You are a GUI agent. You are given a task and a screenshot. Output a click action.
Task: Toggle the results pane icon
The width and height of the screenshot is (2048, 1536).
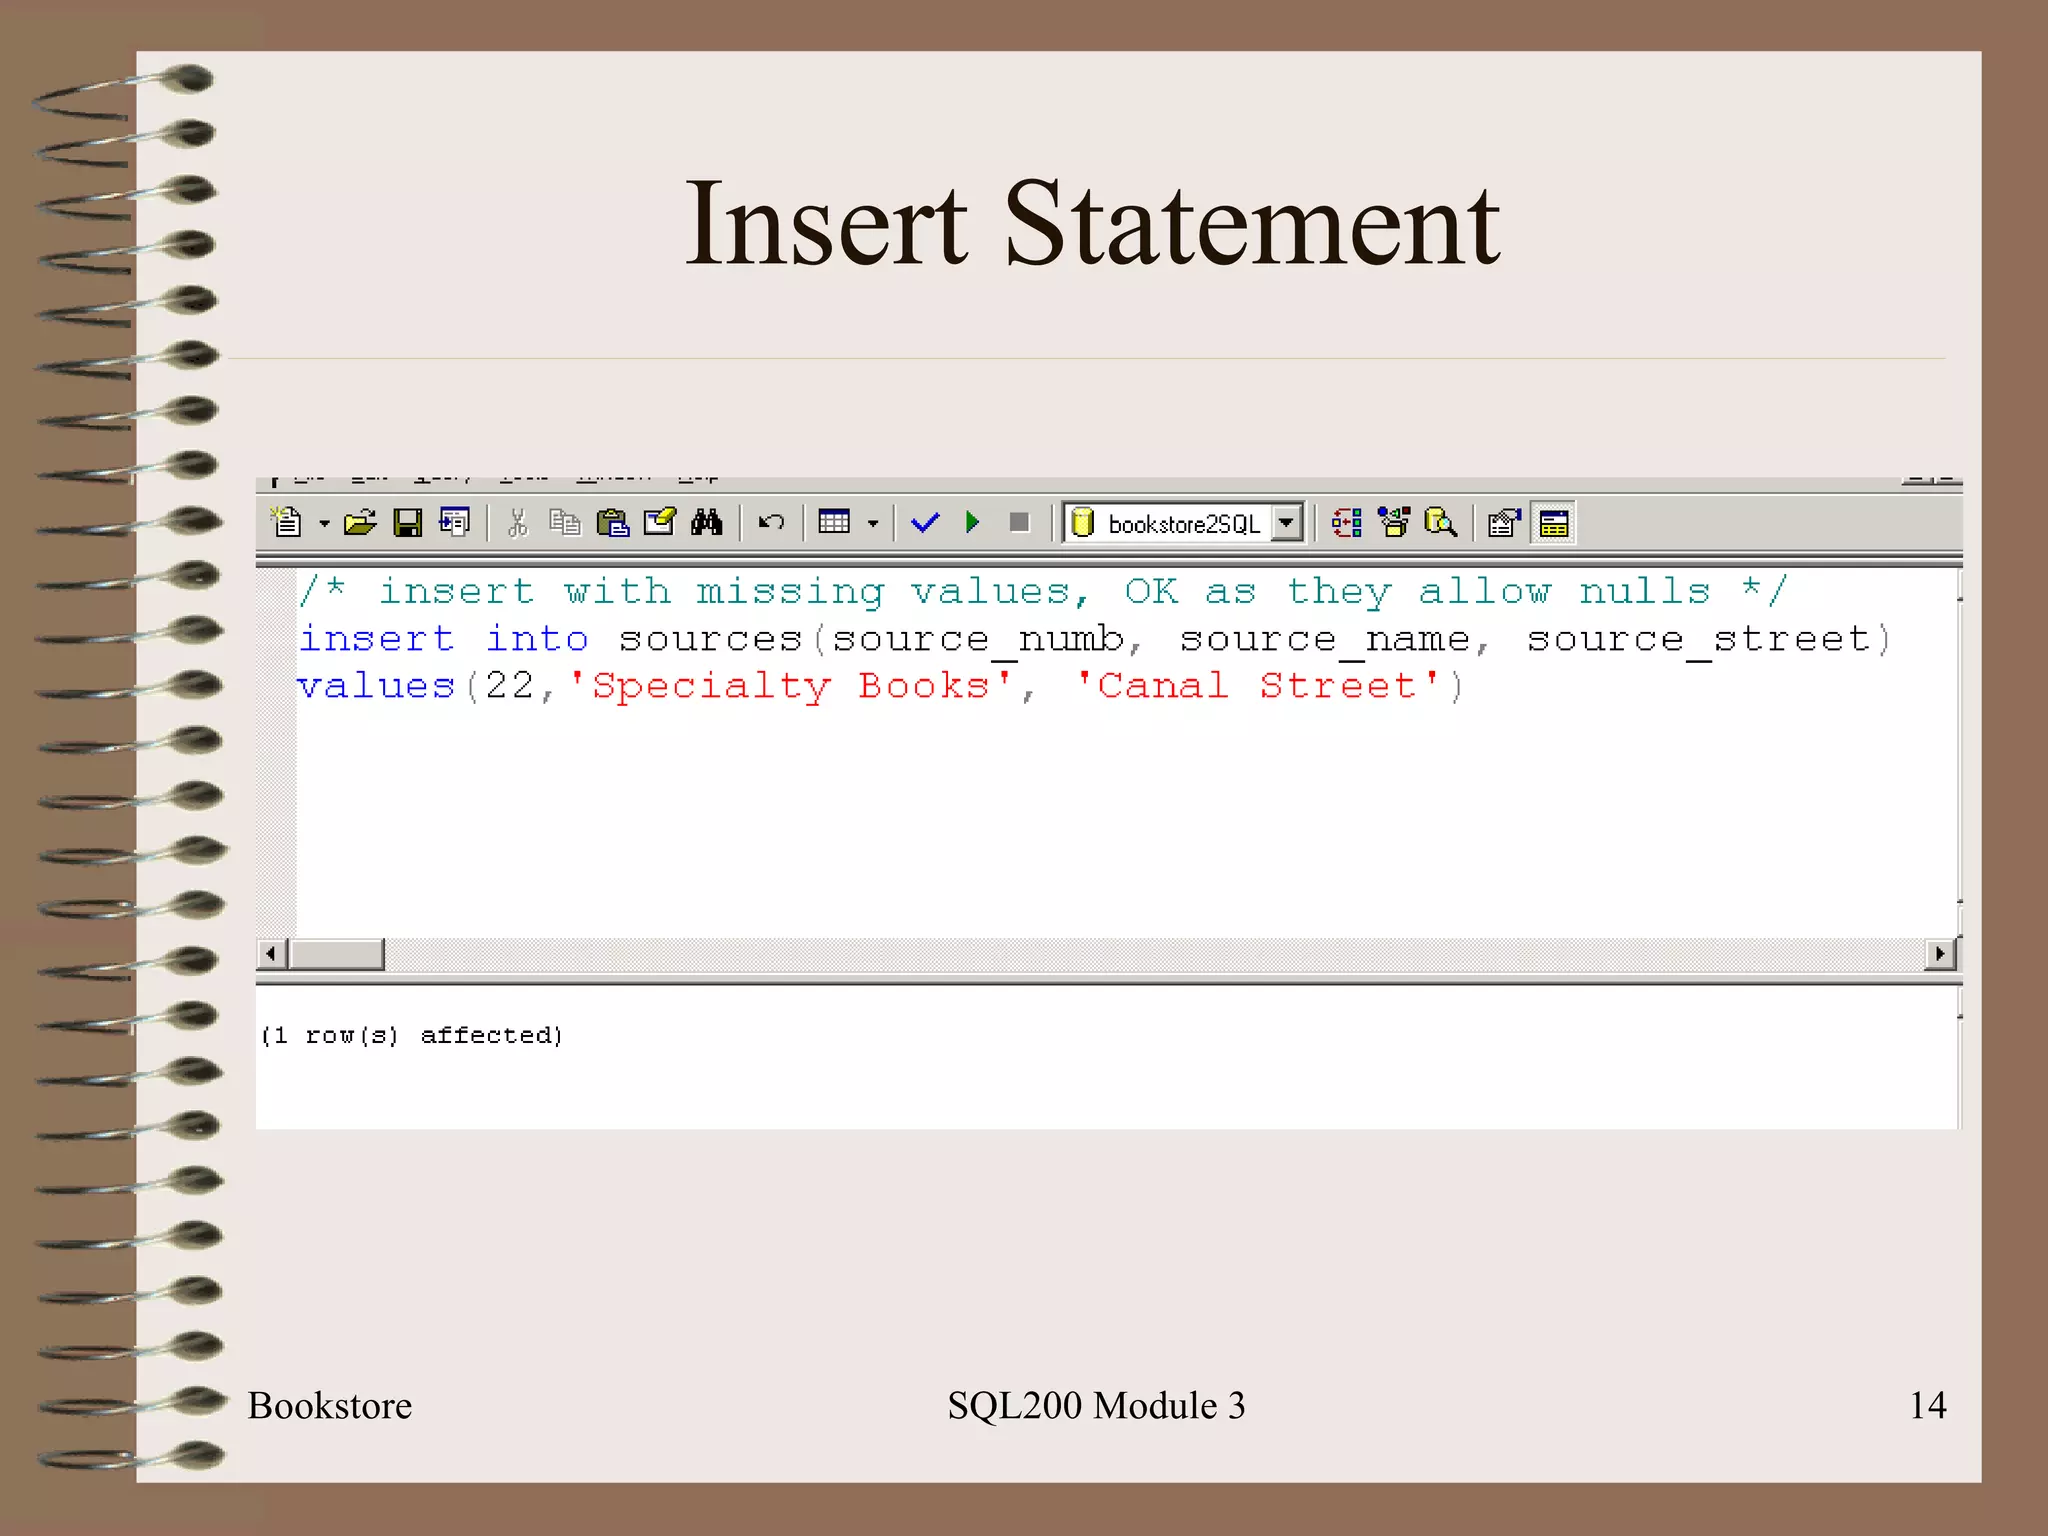point(1553,522)
